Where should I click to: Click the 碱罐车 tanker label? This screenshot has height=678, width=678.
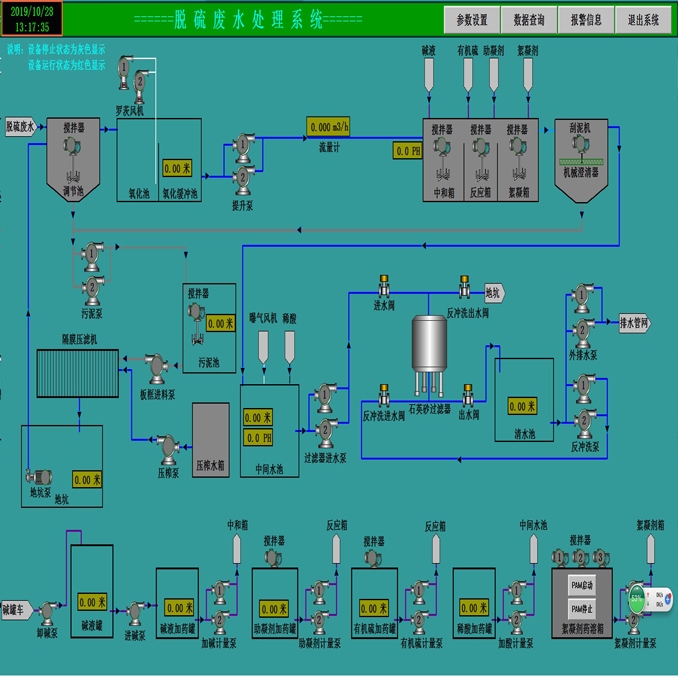click(x=17, y=610)
